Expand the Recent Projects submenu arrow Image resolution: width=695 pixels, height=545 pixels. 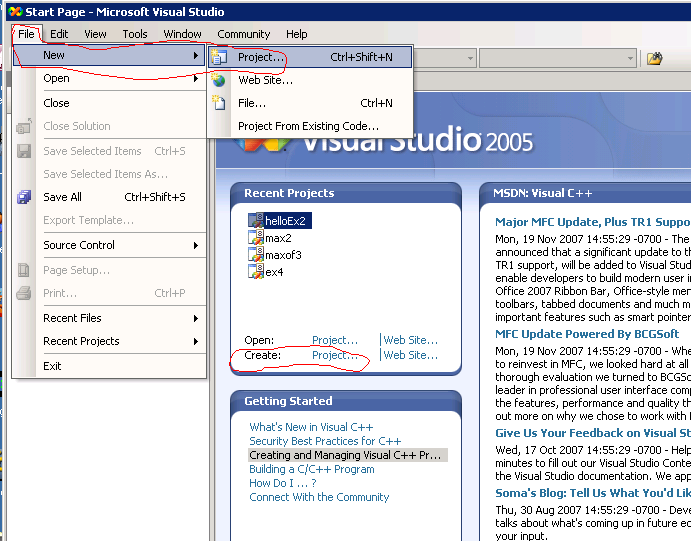195,341
